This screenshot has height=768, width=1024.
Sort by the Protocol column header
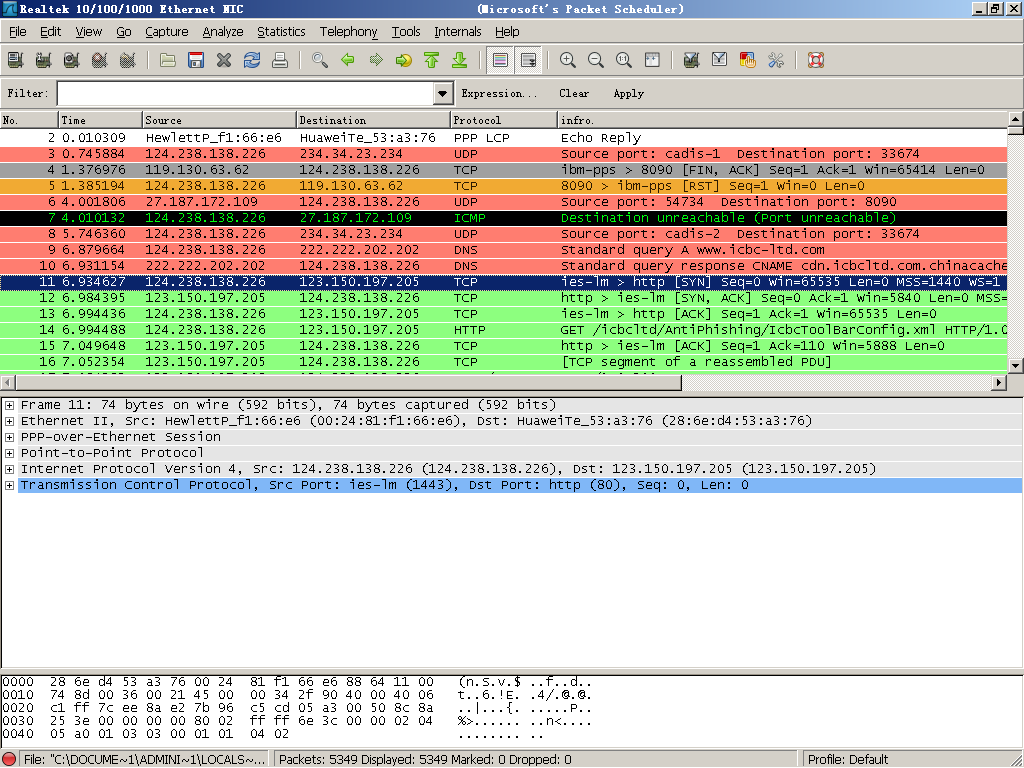[x=503, y=120]
